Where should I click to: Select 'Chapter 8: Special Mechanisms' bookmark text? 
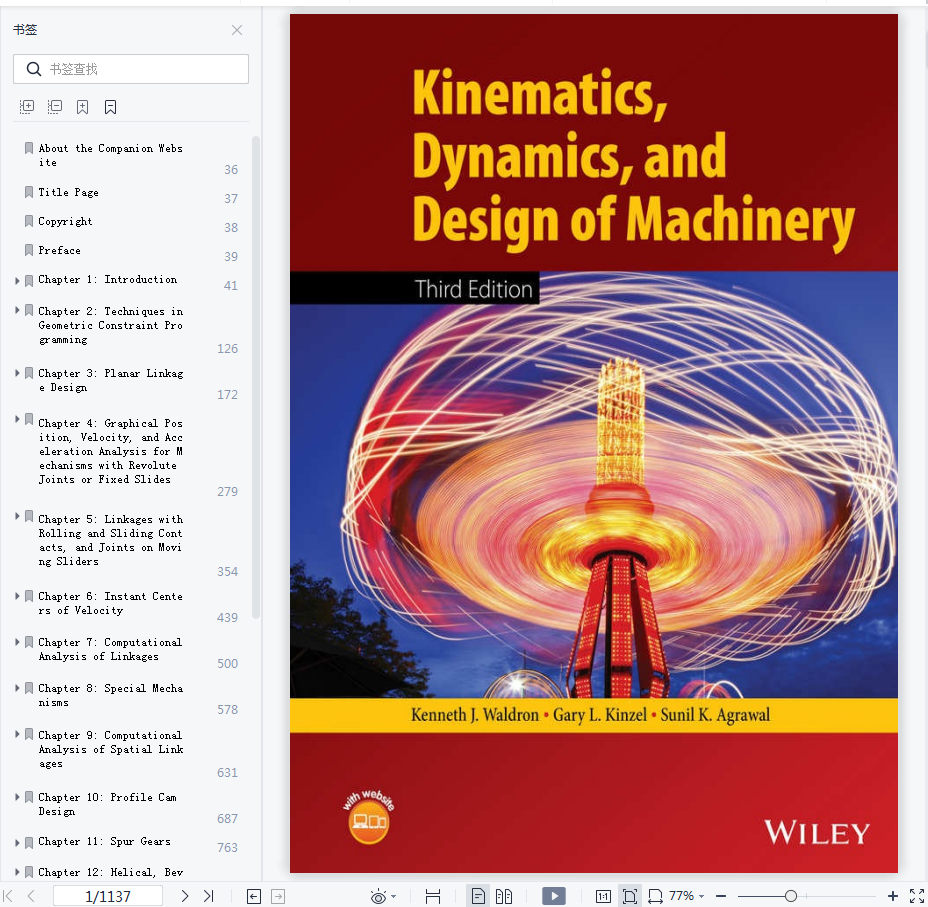click(111, 695)
